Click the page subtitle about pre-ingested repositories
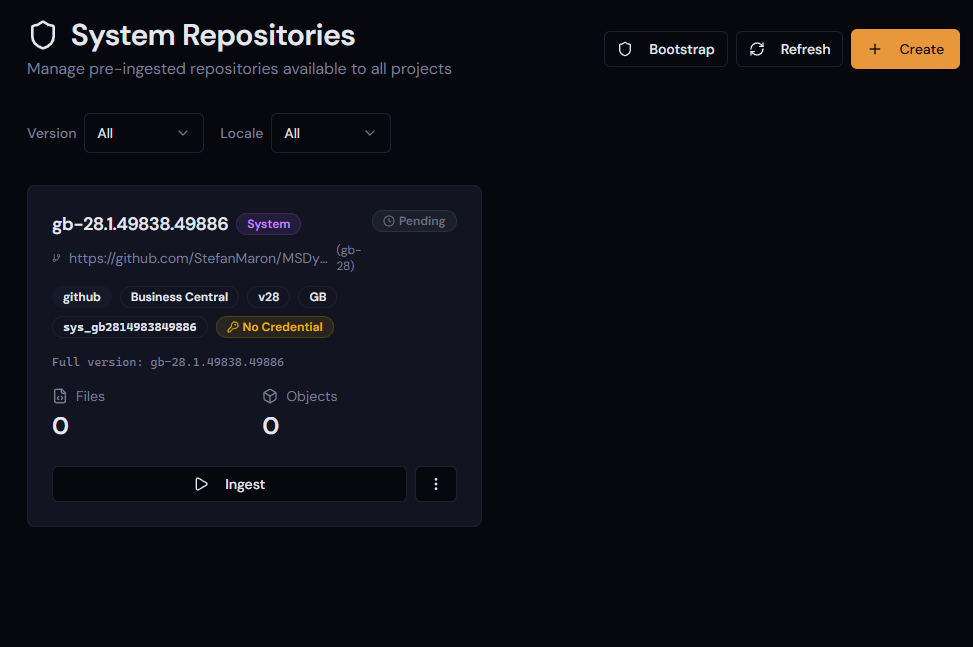The height and width of the screenshot is (647, 973). click(240, 69)
